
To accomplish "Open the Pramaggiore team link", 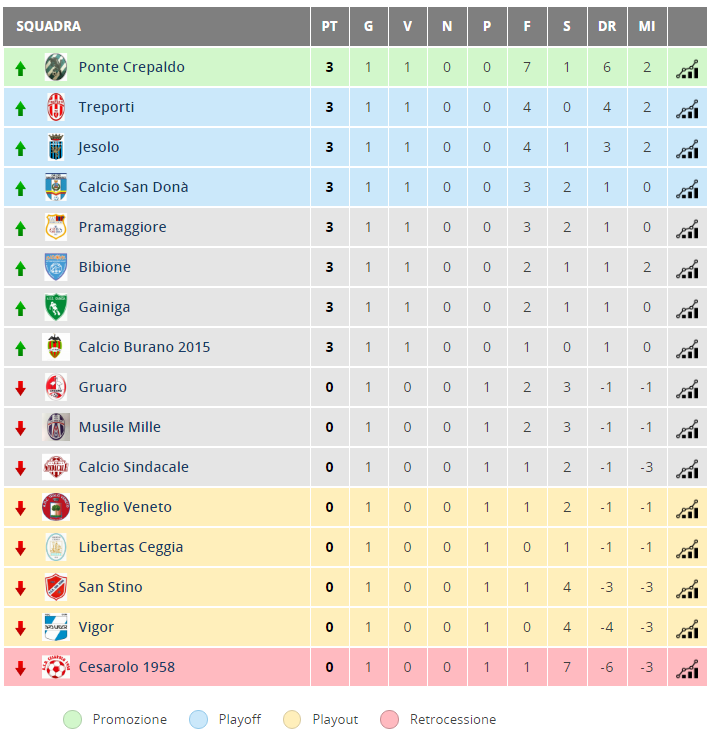I will (123, 227).
